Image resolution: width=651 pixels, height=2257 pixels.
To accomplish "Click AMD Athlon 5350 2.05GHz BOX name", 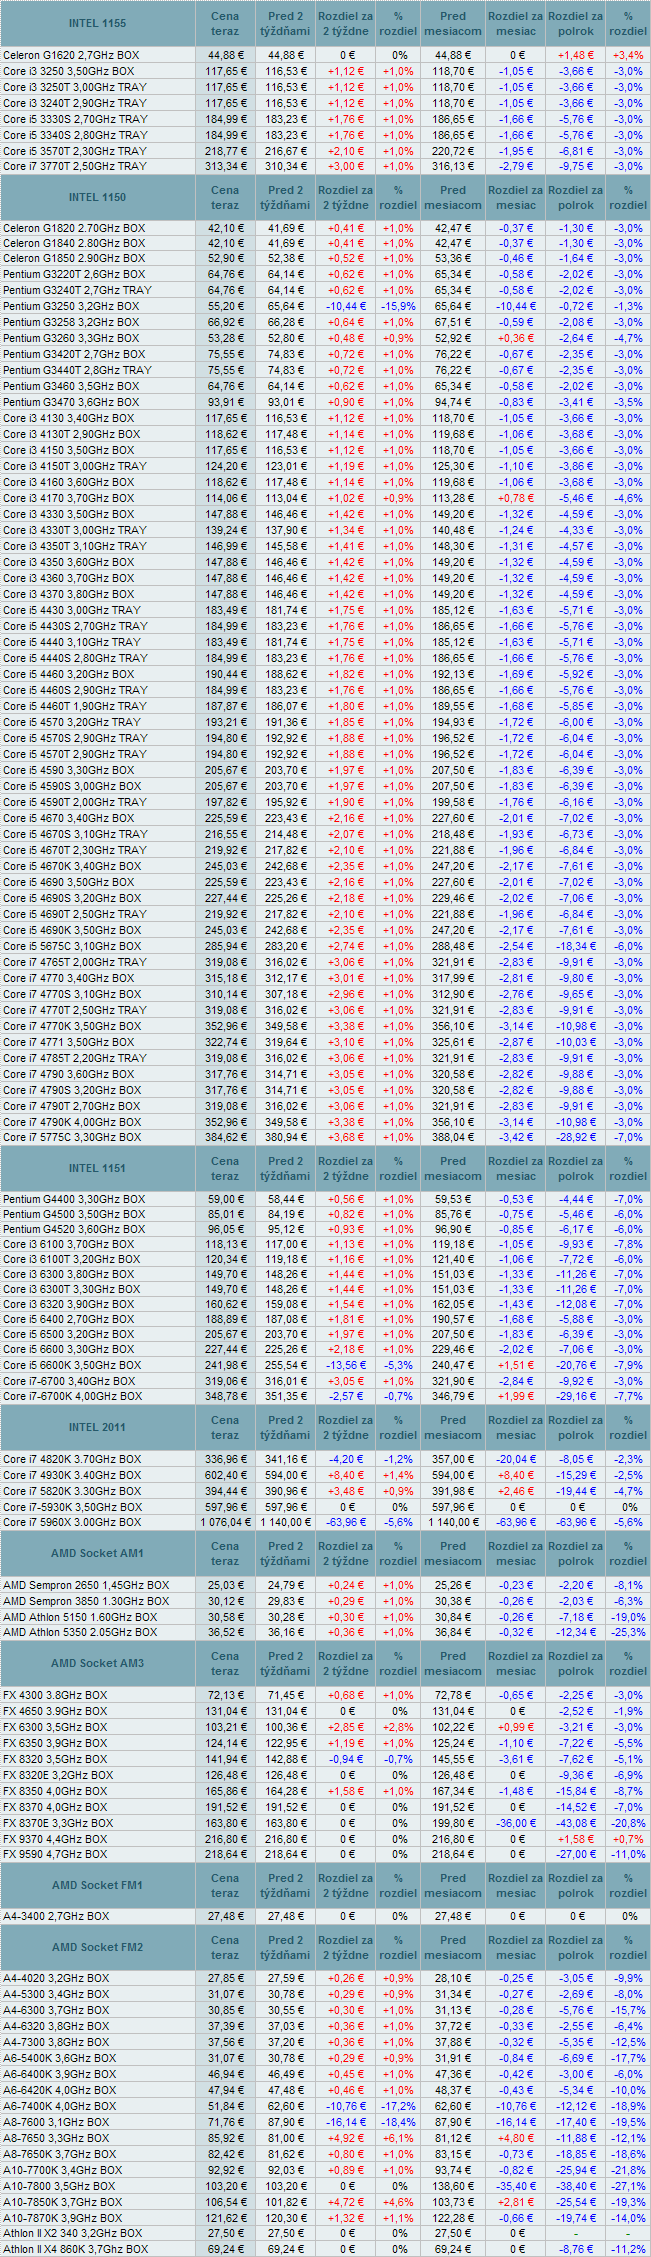I will [80, 1632].
